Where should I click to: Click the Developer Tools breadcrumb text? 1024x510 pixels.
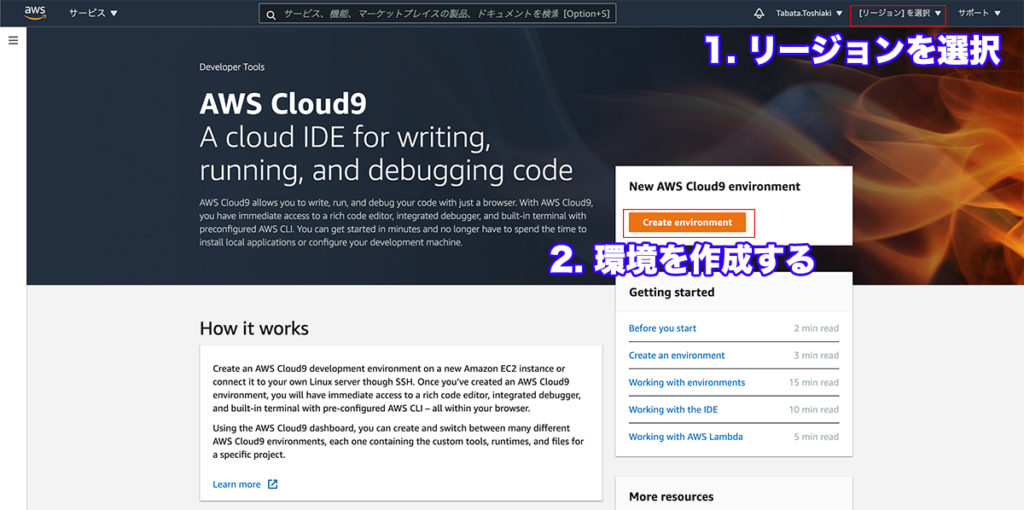pos(232,67)
